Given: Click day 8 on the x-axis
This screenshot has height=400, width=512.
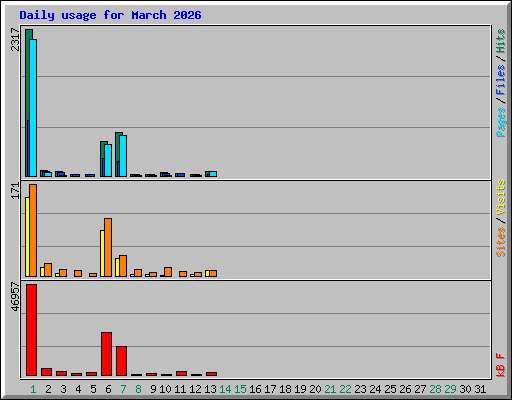Looking at the screenshot, I should [138, 389].
